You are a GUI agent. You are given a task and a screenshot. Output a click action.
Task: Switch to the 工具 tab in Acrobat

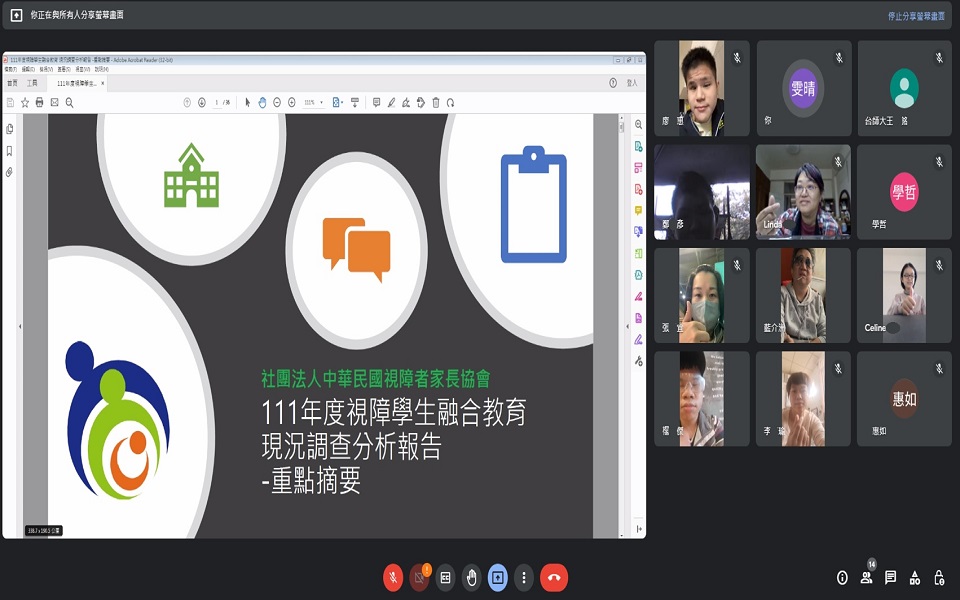click(32, 83)
